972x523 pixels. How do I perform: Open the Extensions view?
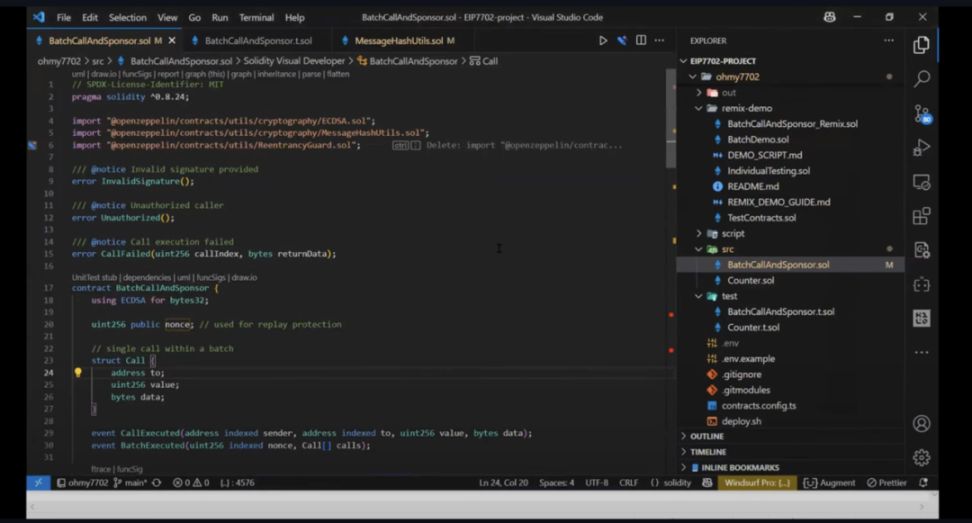click(921, 216)
